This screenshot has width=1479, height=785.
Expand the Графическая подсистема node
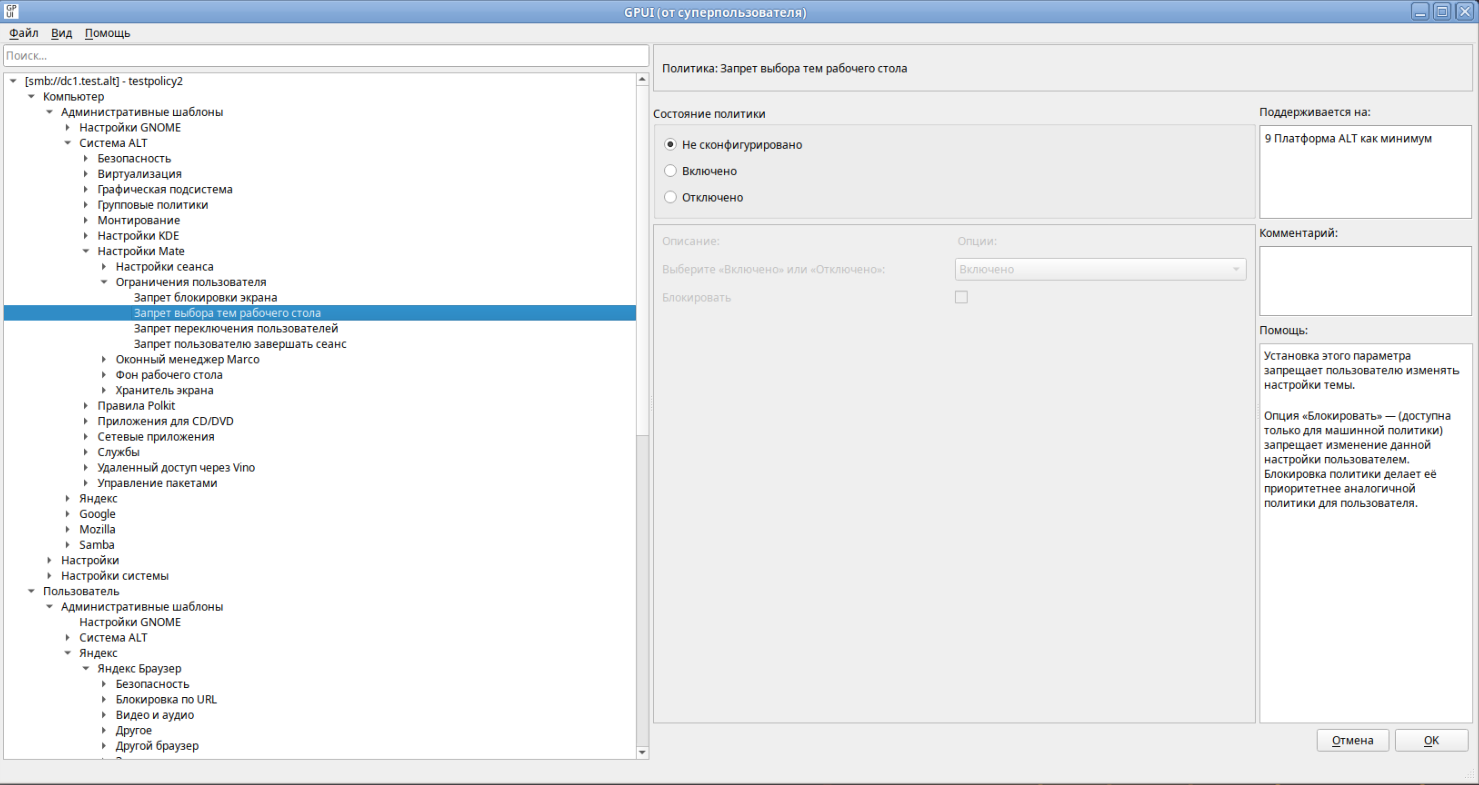[x=86, y=189]
